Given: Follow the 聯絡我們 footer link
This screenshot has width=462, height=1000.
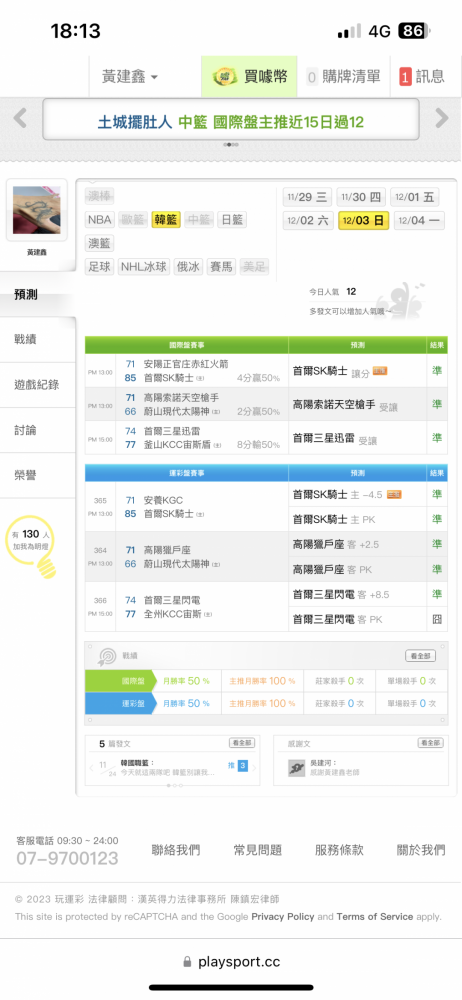Looking at the screenshot, I should point(175,850).
